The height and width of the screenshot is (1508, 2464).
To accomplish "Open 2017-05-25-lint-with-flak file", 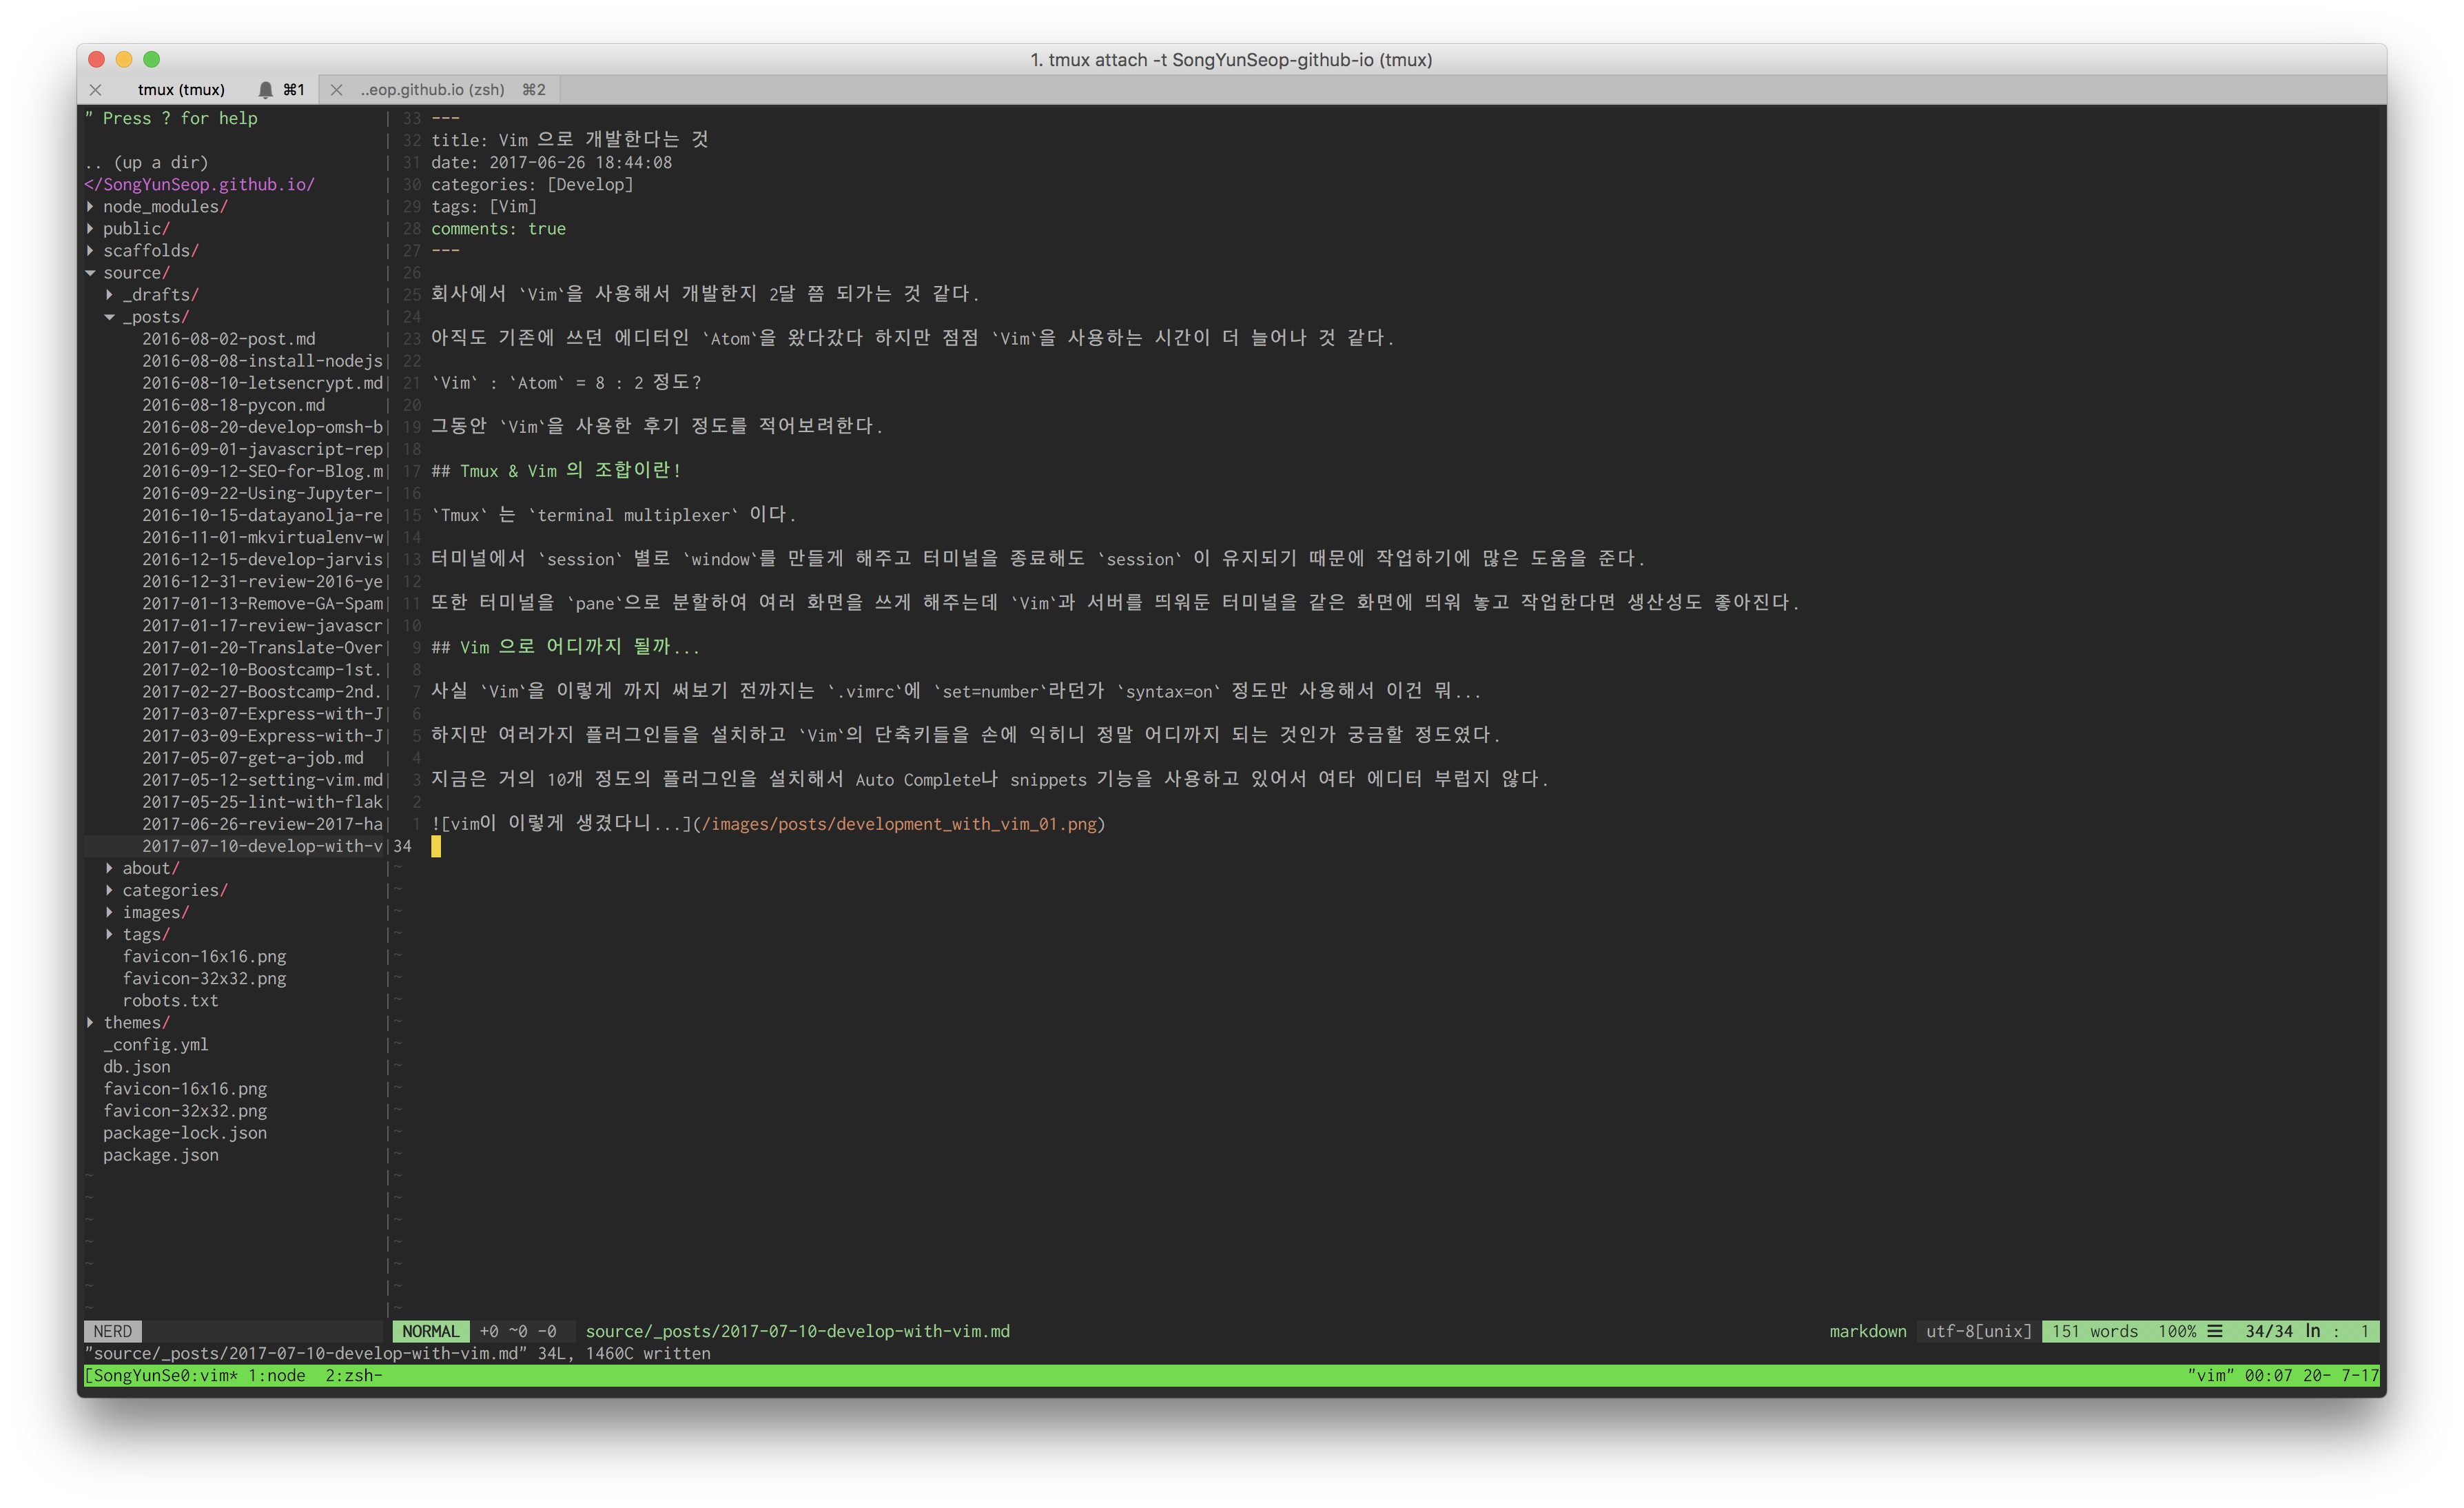I will (x=262, y=802).
